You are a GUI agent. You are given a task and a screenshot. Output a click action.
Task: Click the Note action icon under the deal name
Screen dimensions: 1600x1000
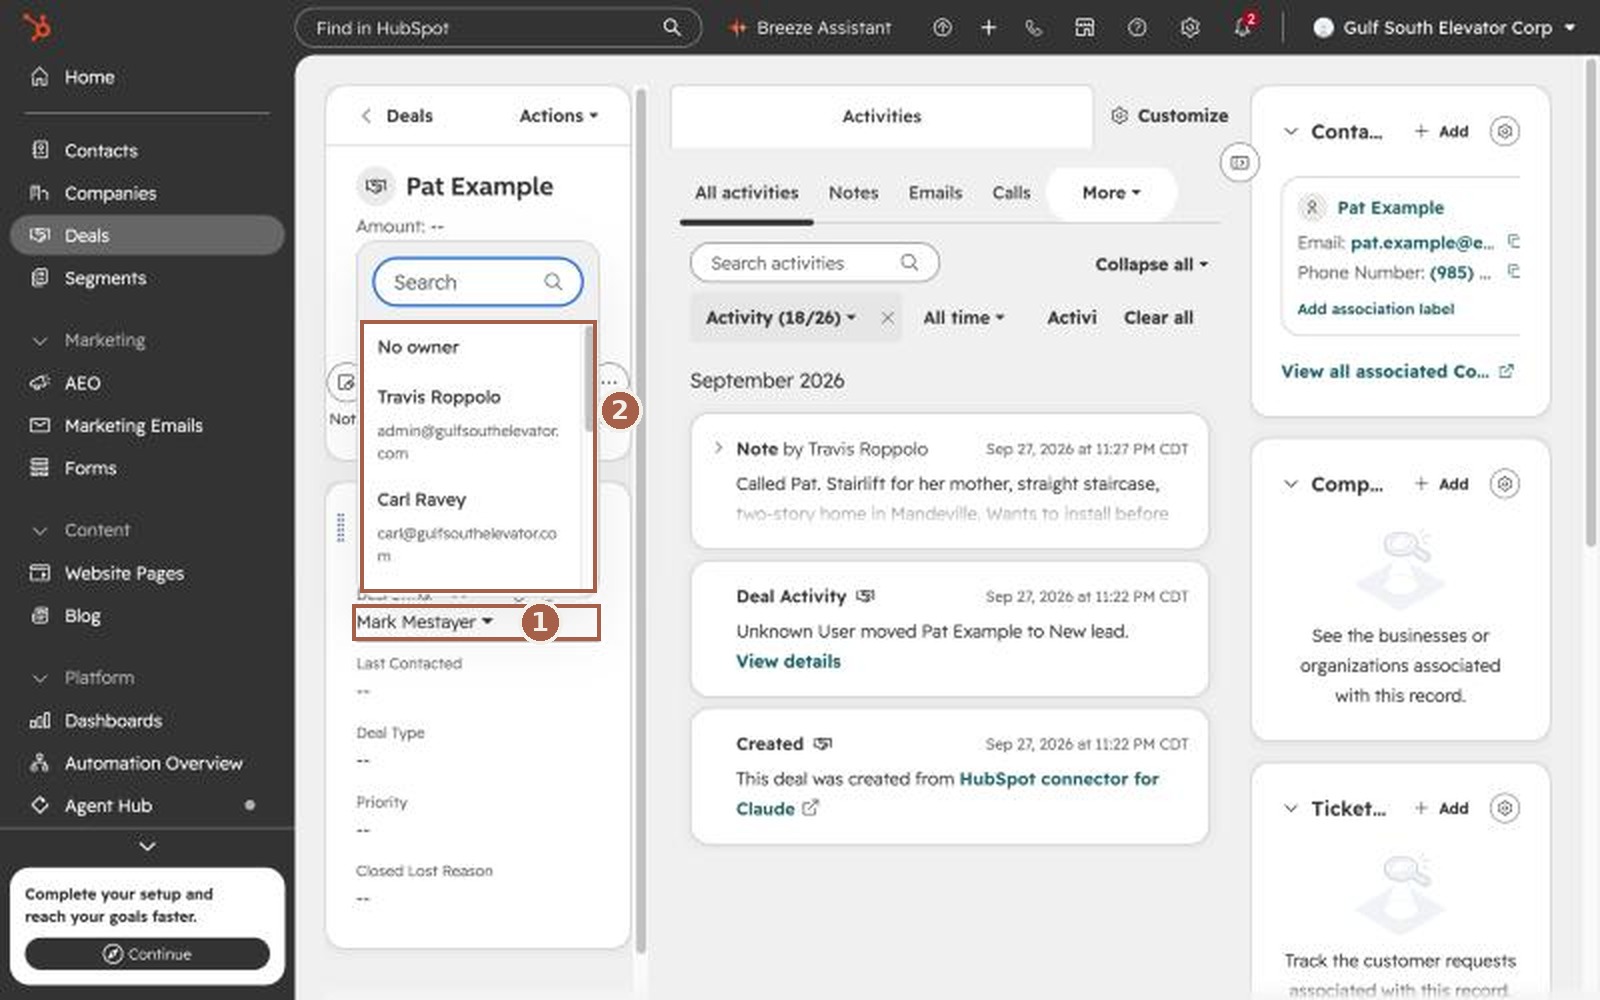pyautogui.click(x=343, y=381)
